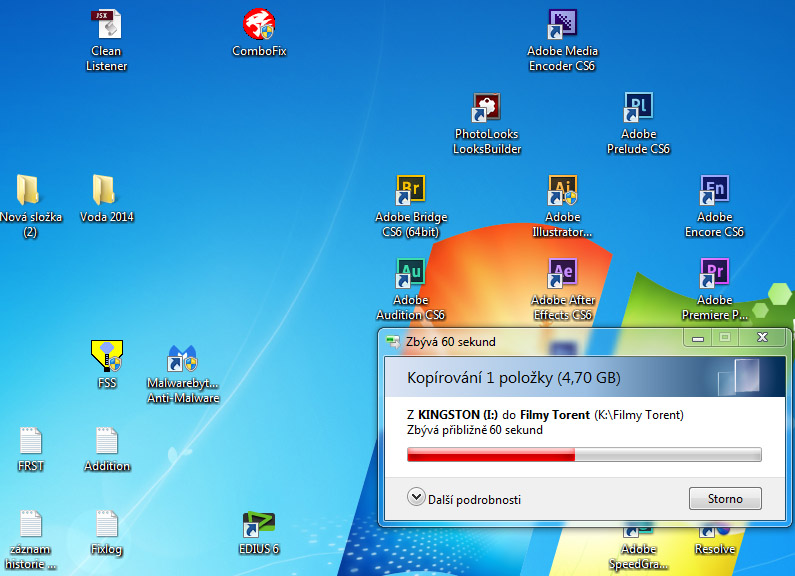Screen dimensions: 795x576
Task: Select the Fixlog text file
Action: pyautogui.click(x=106, y=523)
